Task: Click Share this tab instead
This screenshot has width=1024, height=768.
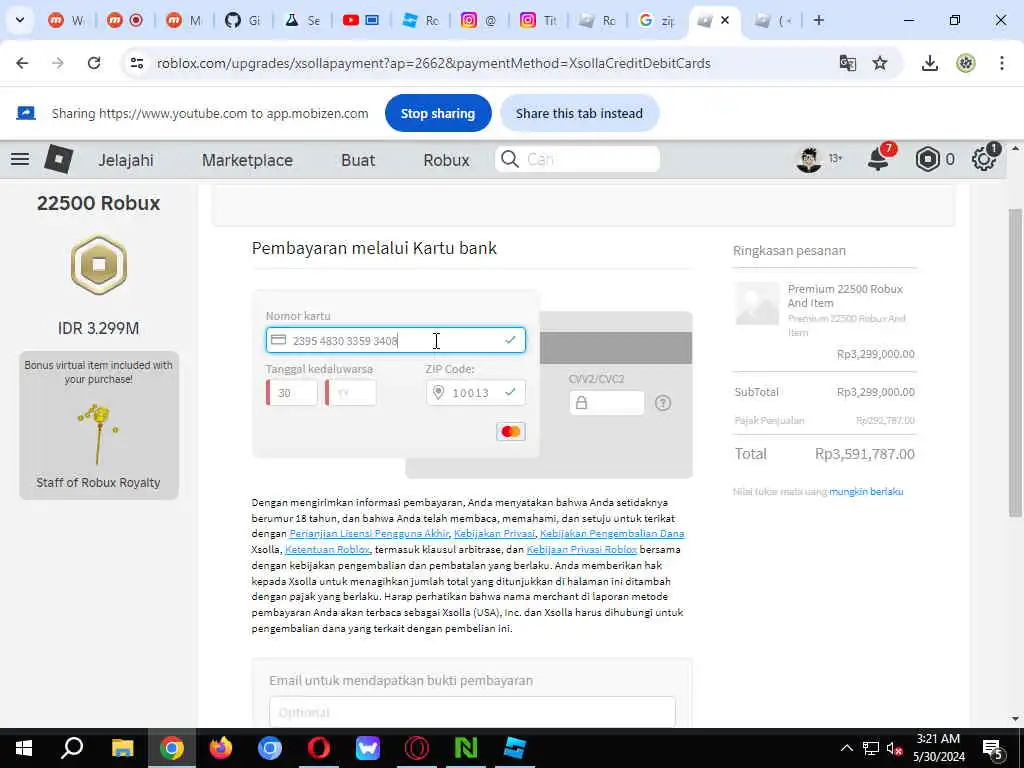Action: click(x=579, y=113)
